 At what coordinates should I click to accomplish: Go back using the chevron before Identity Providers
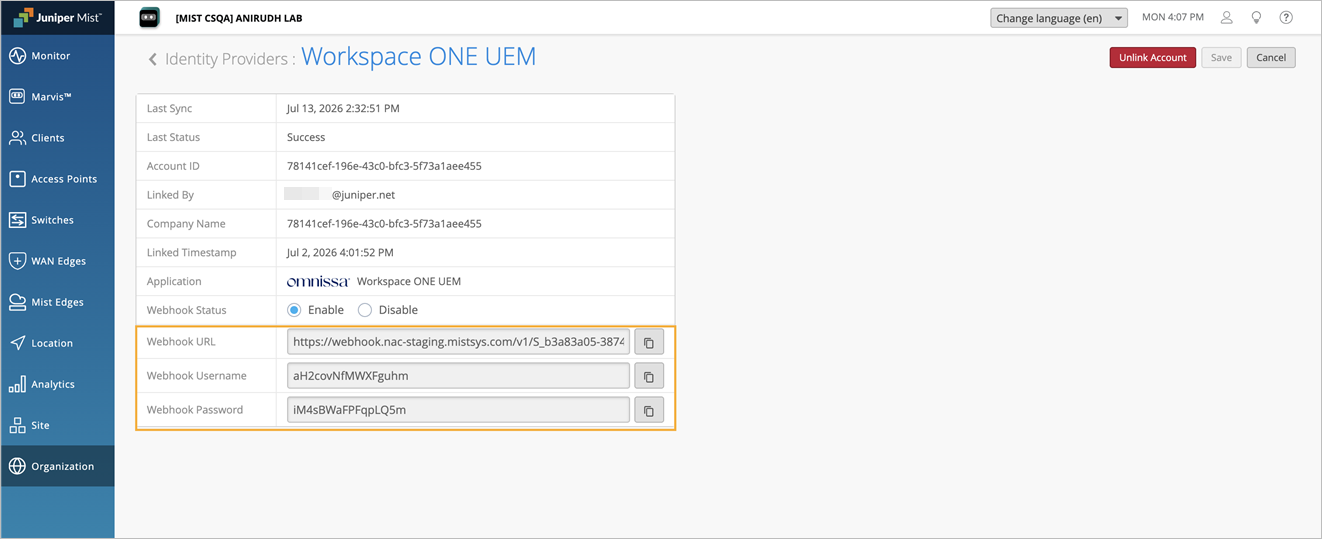pyautogui.click(x=153, y=60)
